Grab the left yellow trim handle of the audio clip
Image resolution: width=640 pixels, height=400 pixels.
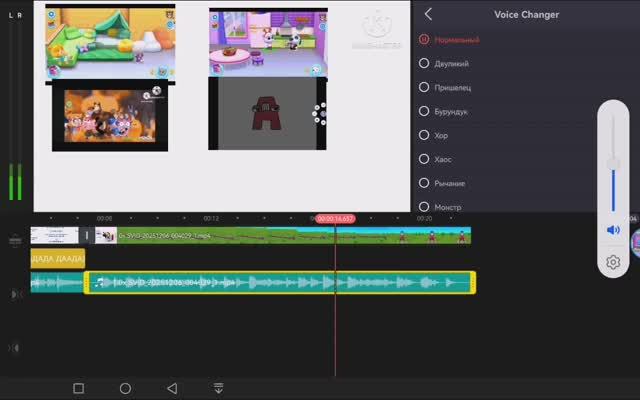point(87,282)
